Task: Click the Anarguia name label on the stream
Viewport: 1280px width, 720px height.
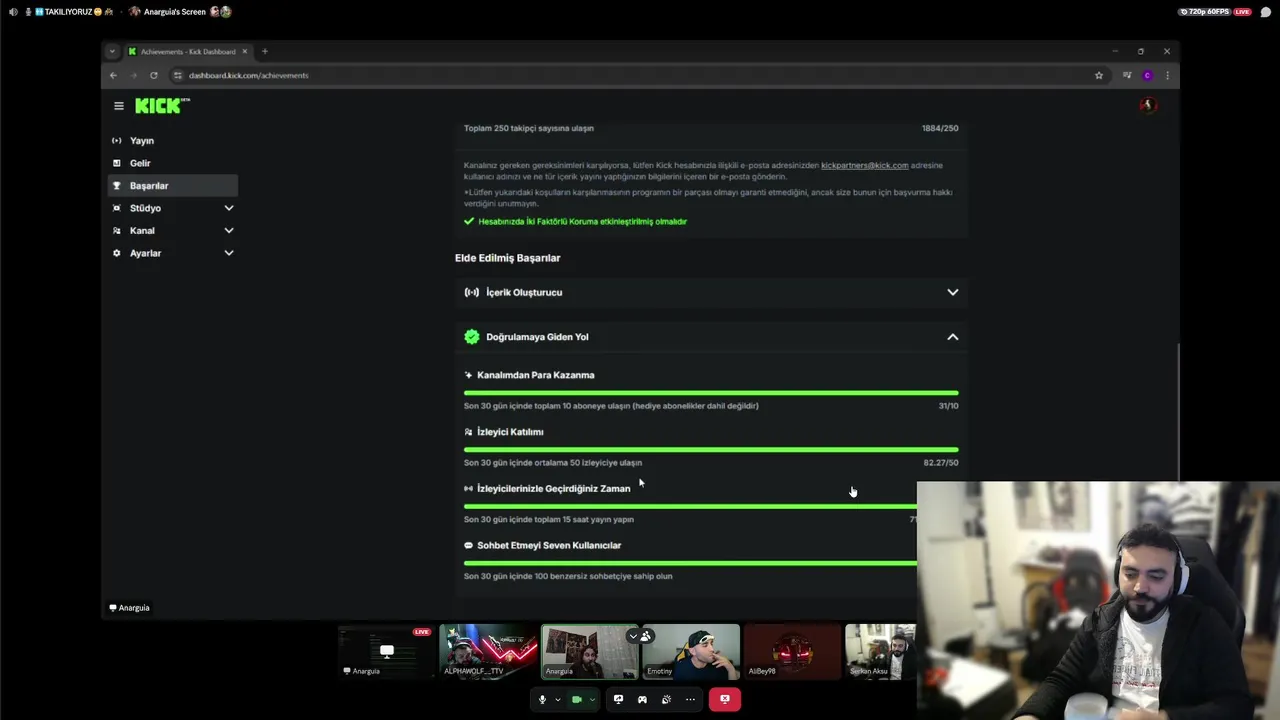Action: (x=130, y=608)
